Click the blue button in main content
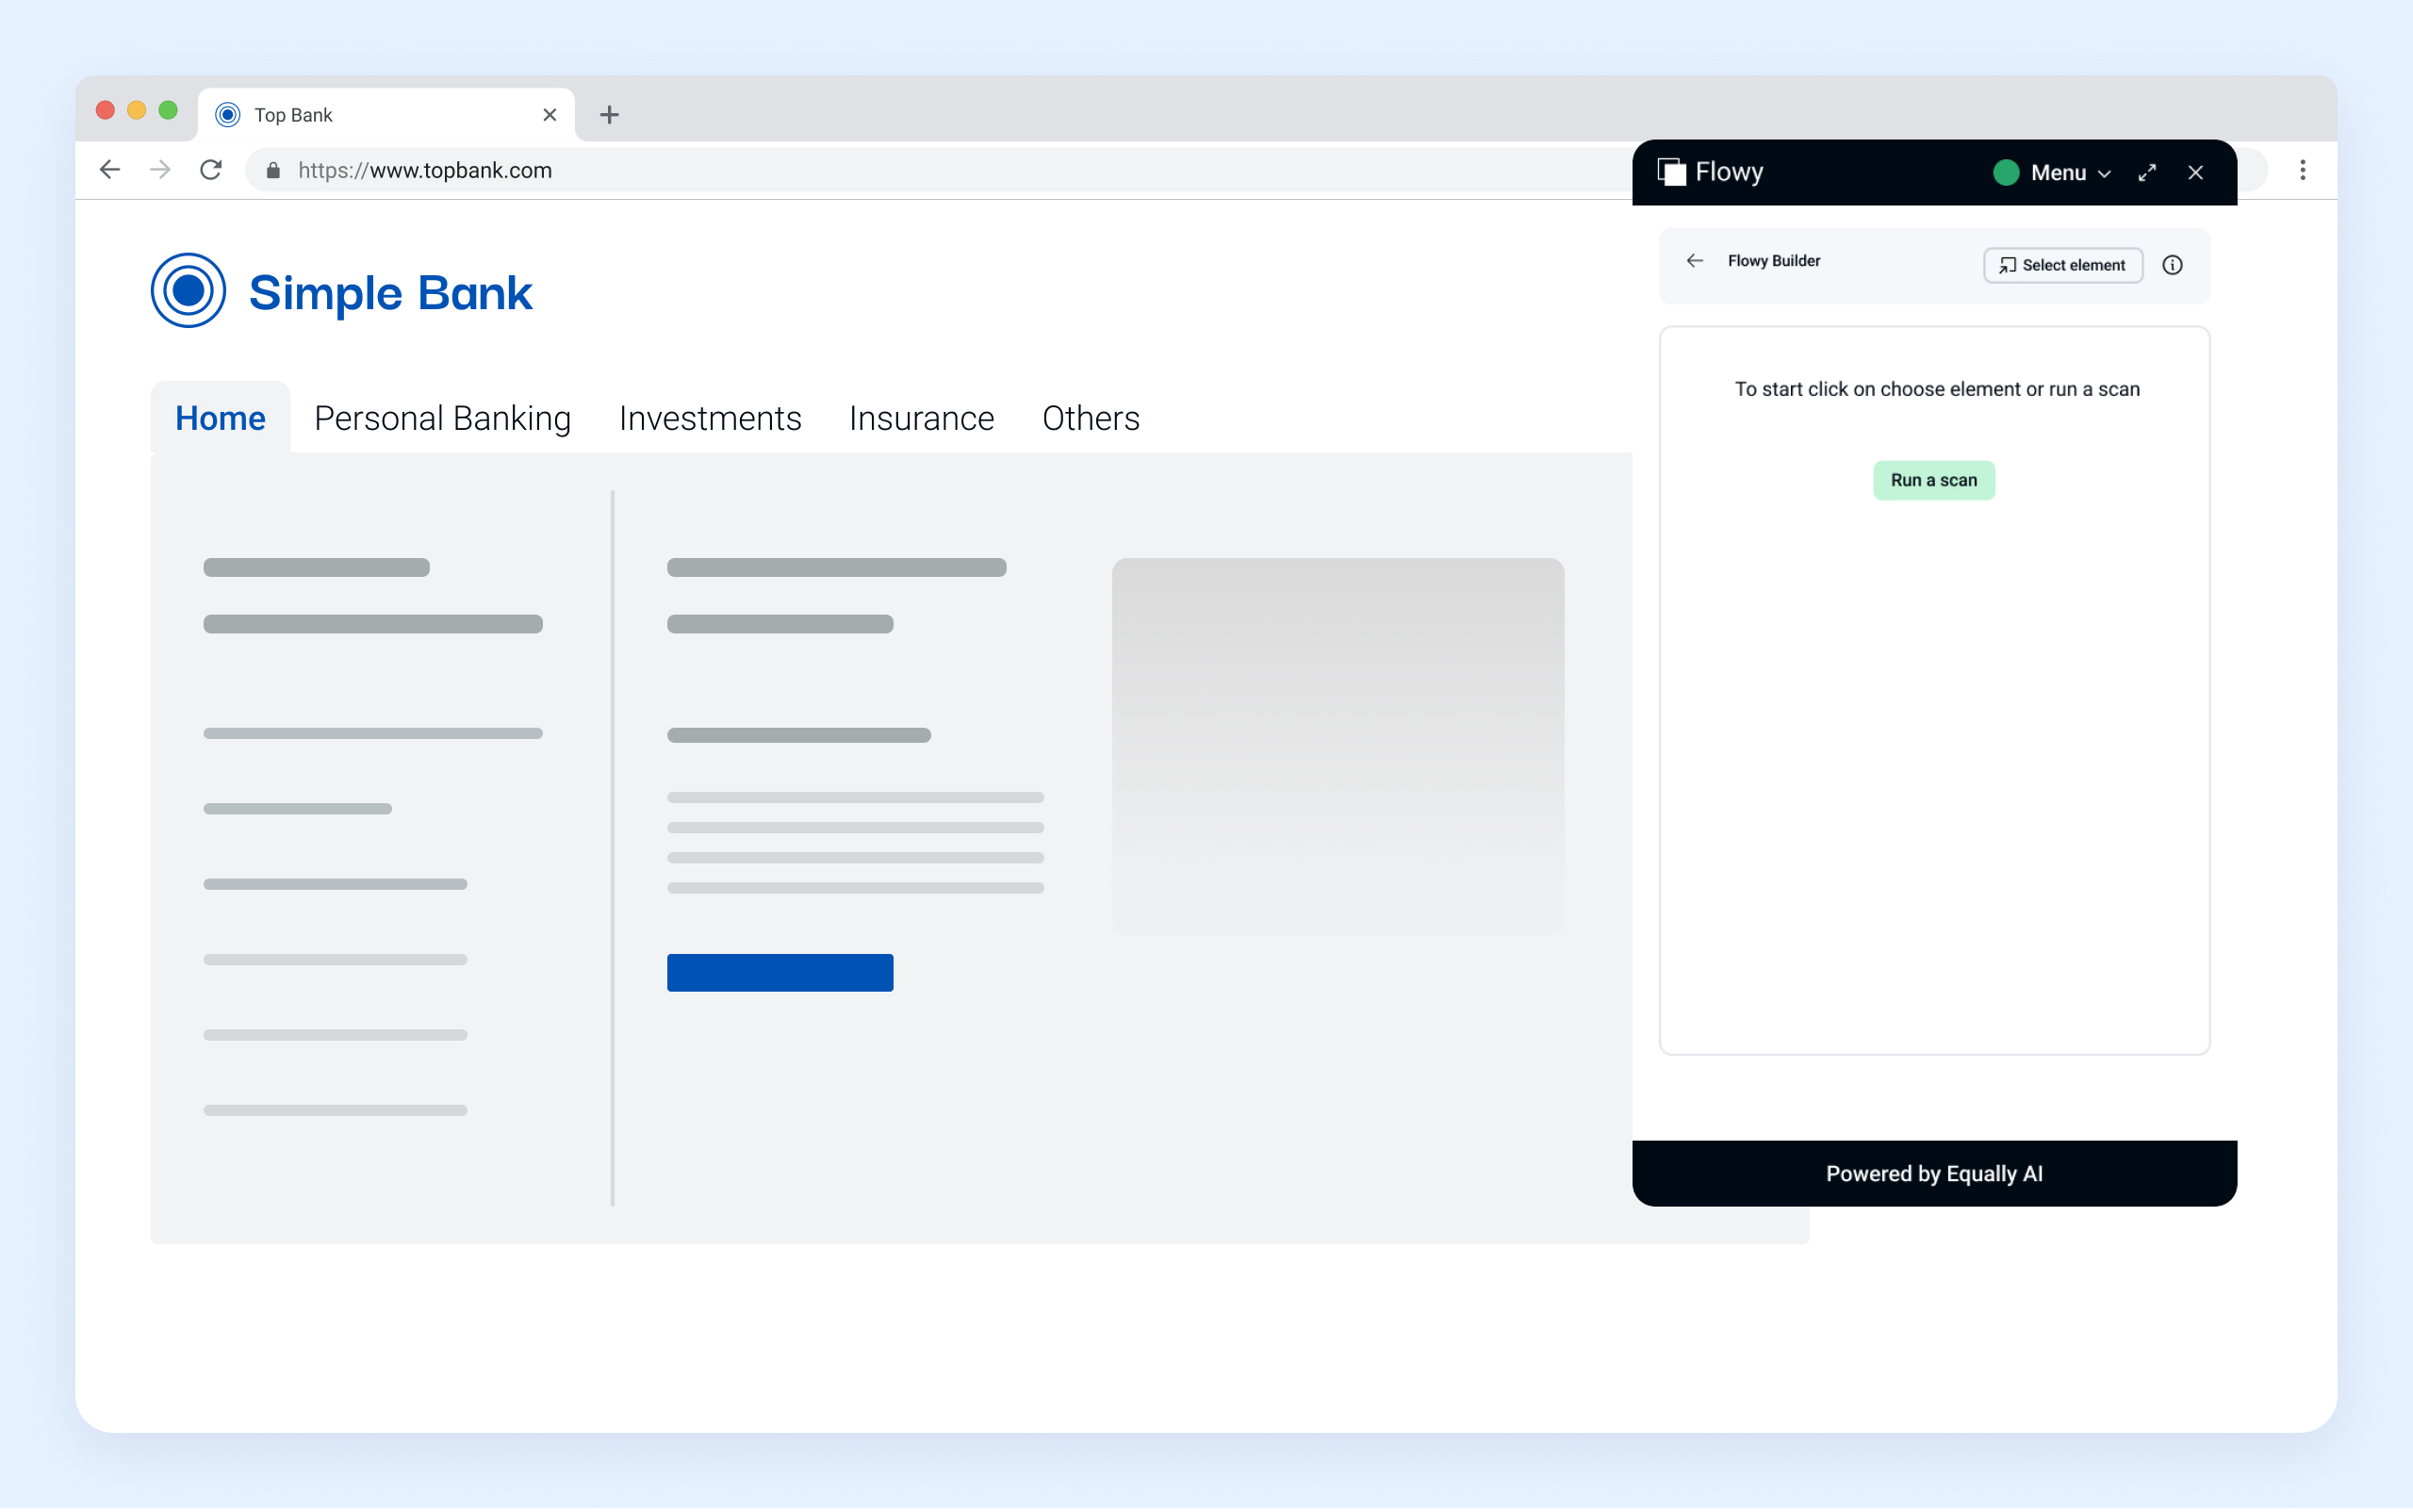This screenshot has width=2413, height=1512. [x=780, y=972]
